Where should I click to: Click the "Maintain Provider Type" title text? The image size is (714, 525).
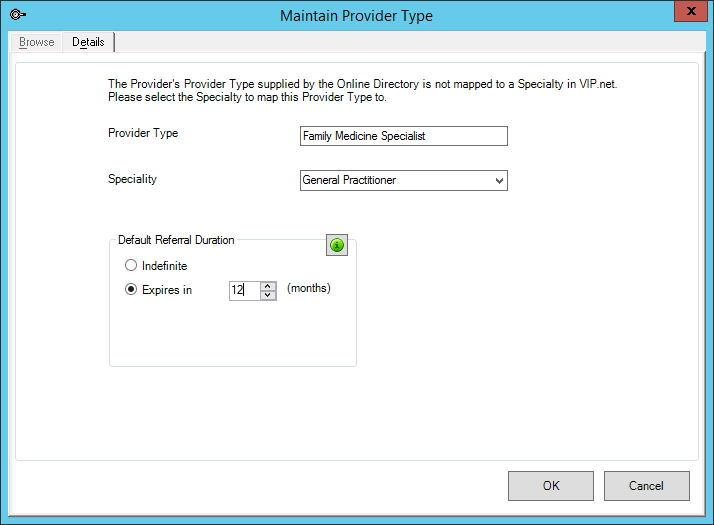[x=357, y=16]
